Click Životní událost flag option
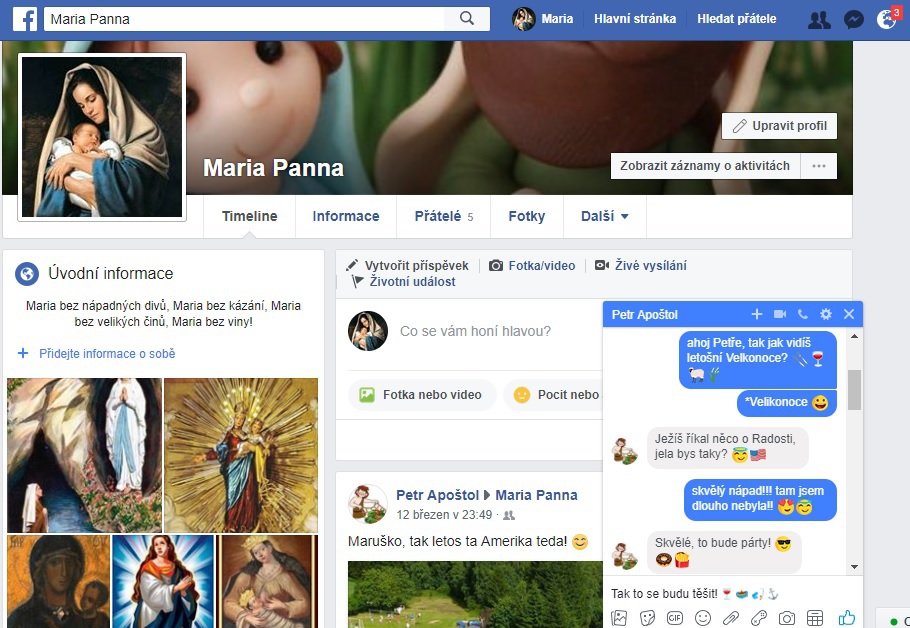910x628 pixels. (404, 281)
